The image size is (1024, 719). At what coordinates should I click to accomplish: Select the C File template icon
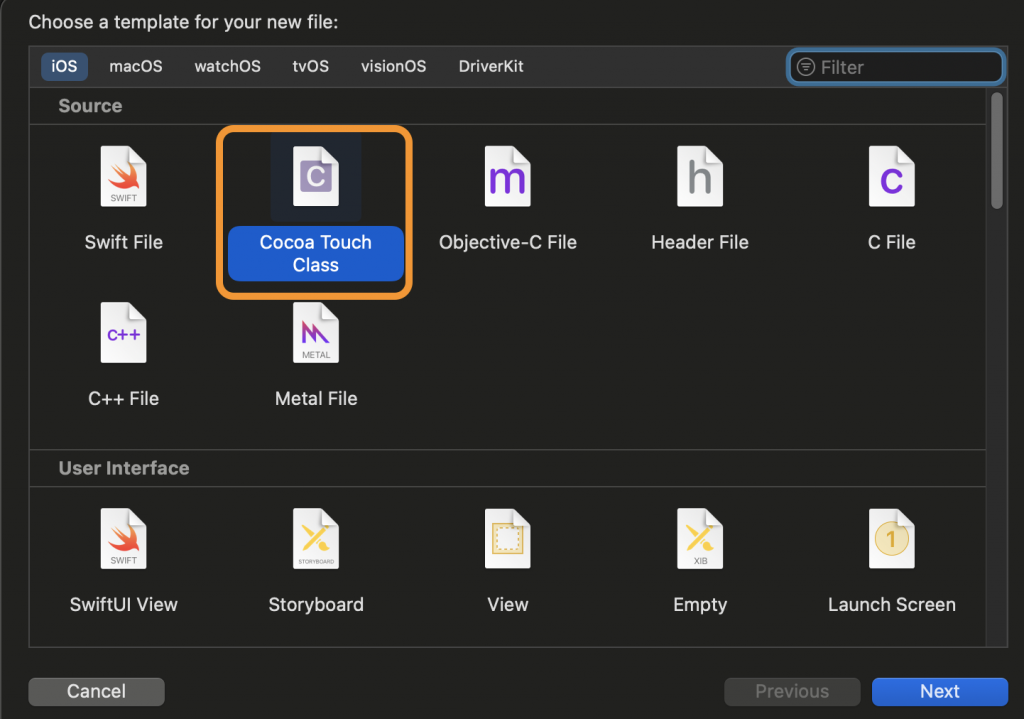coord(891,176)
